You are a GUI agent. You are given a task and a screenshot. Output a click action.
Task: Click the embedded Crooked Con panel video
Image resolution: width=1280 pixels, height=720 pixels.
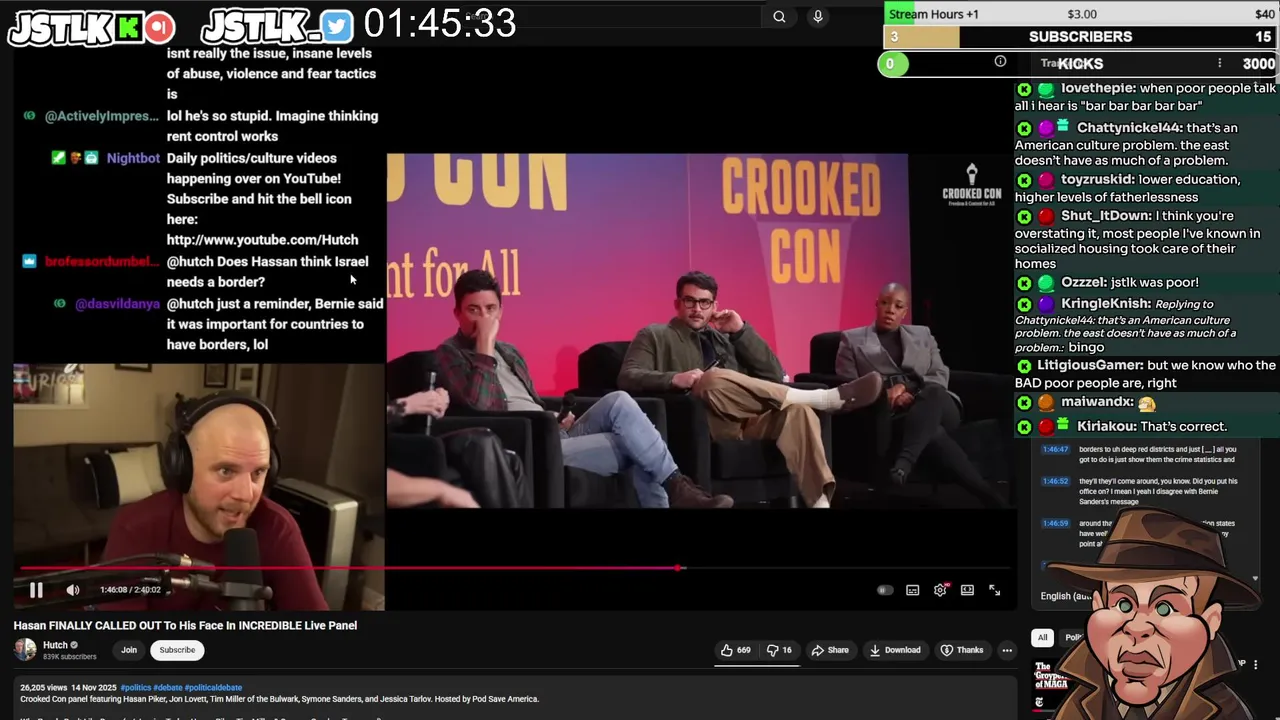(700, 331)
